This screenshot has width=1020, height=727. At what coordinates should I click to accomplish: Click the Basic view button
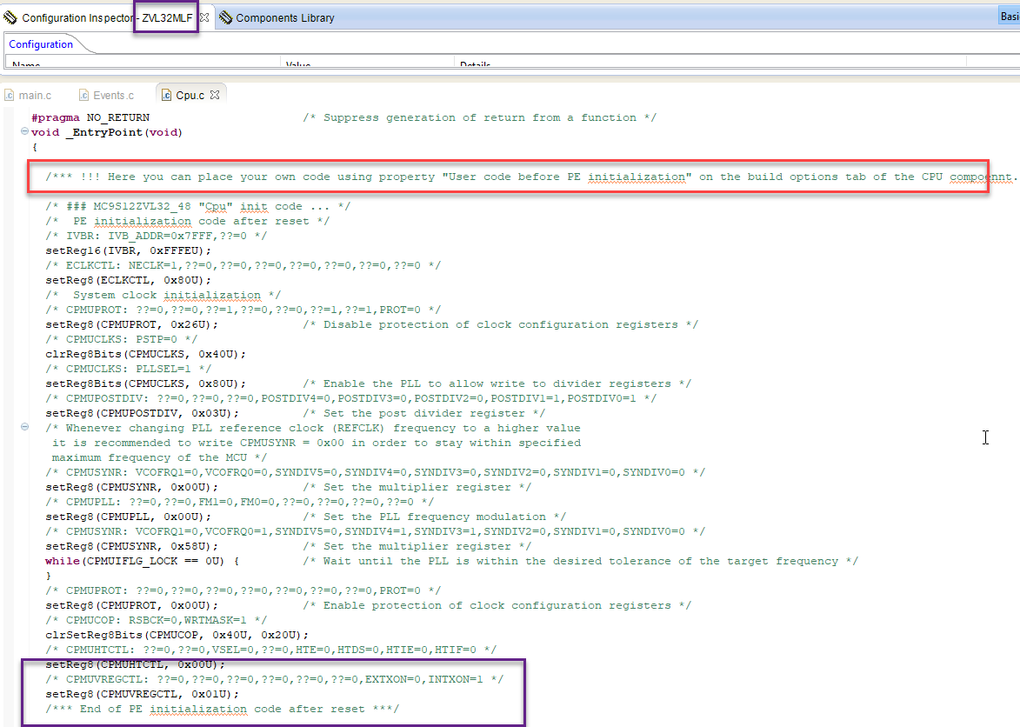pyautogui.click(x=1010, y=16)
